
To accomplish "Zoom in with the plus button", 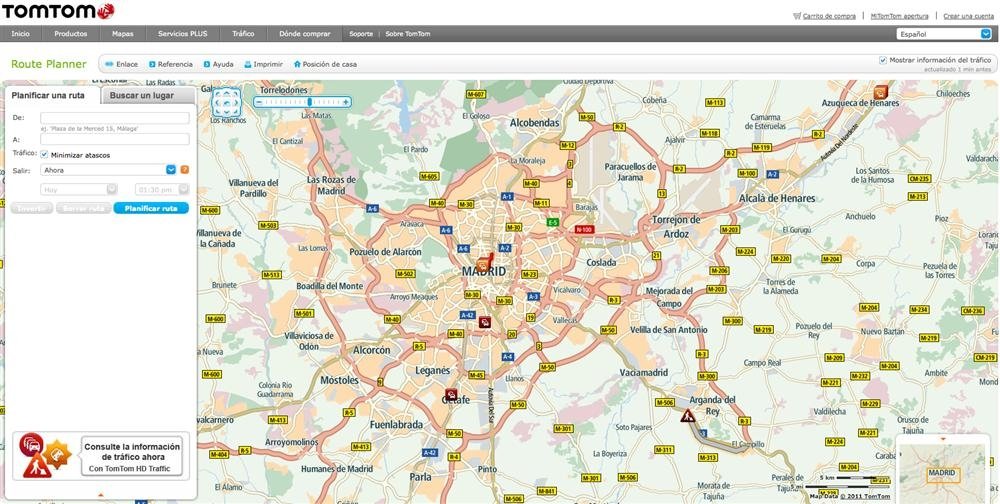I will pos(346,101).
